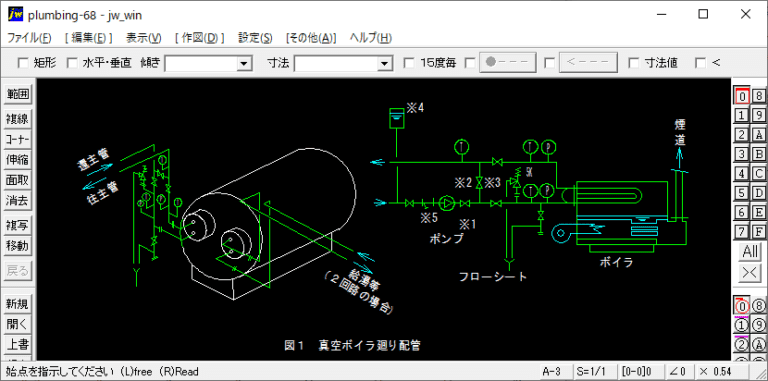Select circled layer group 9
This screenshot has width=768, height=381.
758,325
